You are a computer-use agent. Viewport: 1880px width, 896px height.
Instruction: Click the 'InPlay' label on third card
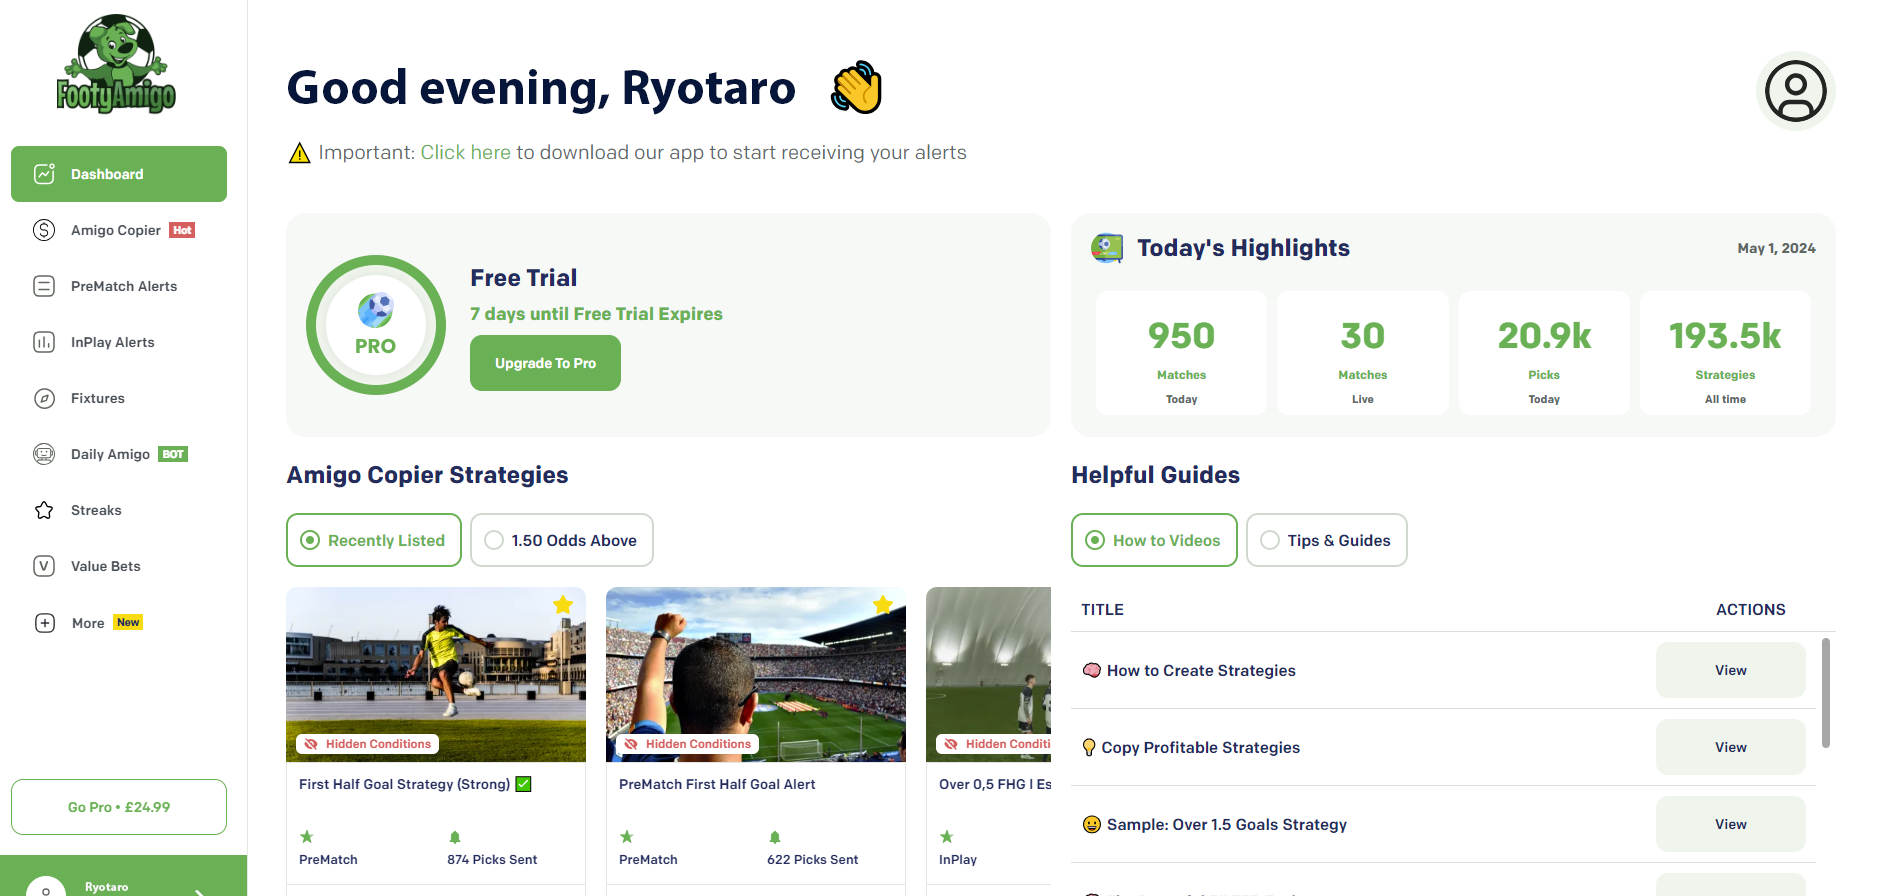coord(958,859)
